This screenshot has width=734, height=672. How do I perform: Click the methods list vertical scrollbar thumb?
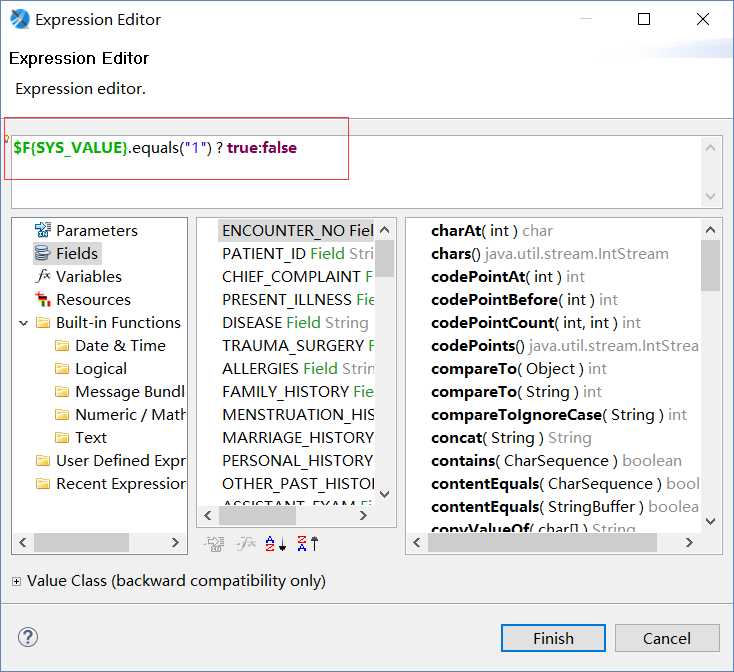[710, 265]
